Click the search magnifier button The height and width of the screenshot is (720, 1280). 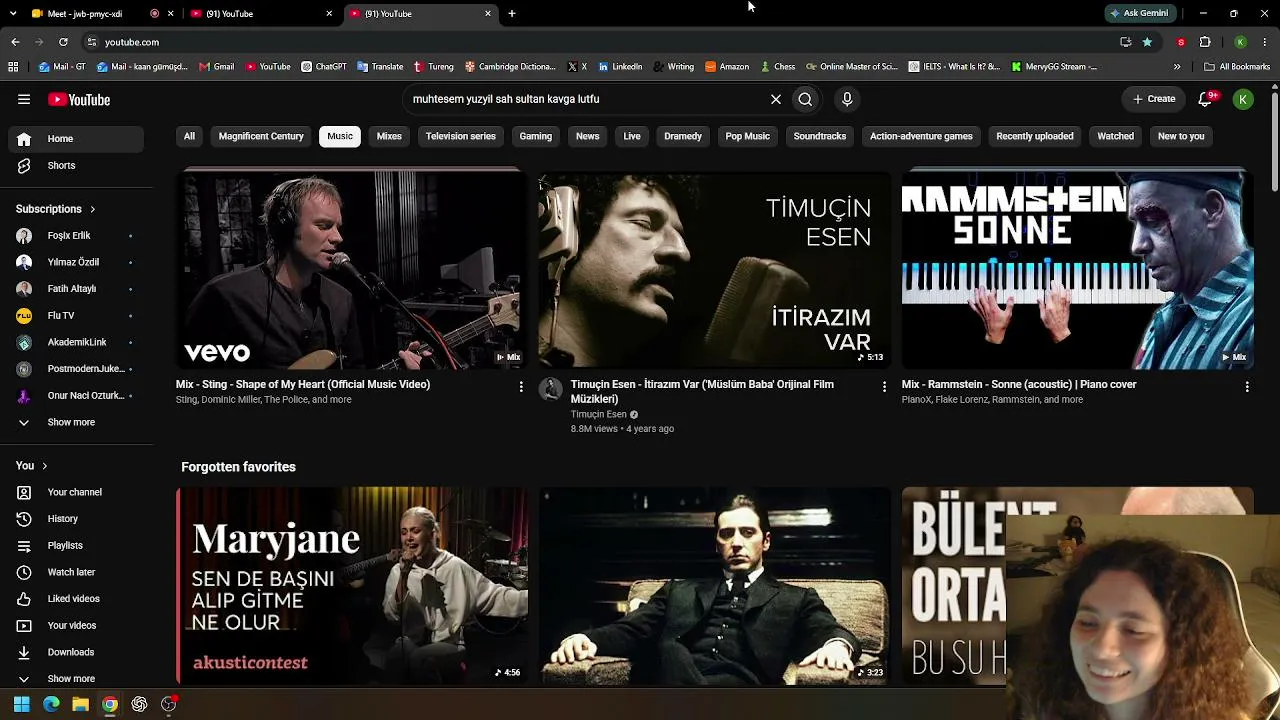(805, 99)
